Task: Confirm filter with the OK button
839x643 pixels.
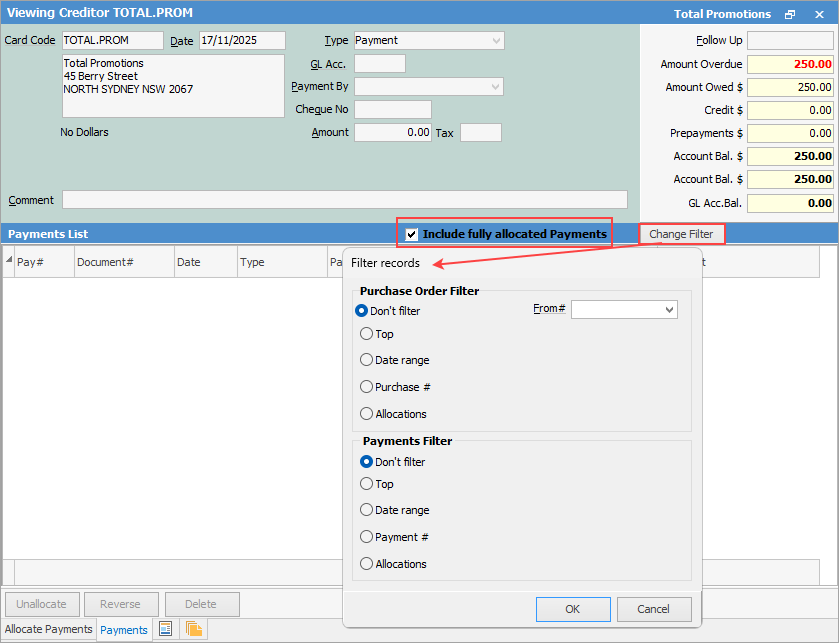Action: (x=573, y=609)
